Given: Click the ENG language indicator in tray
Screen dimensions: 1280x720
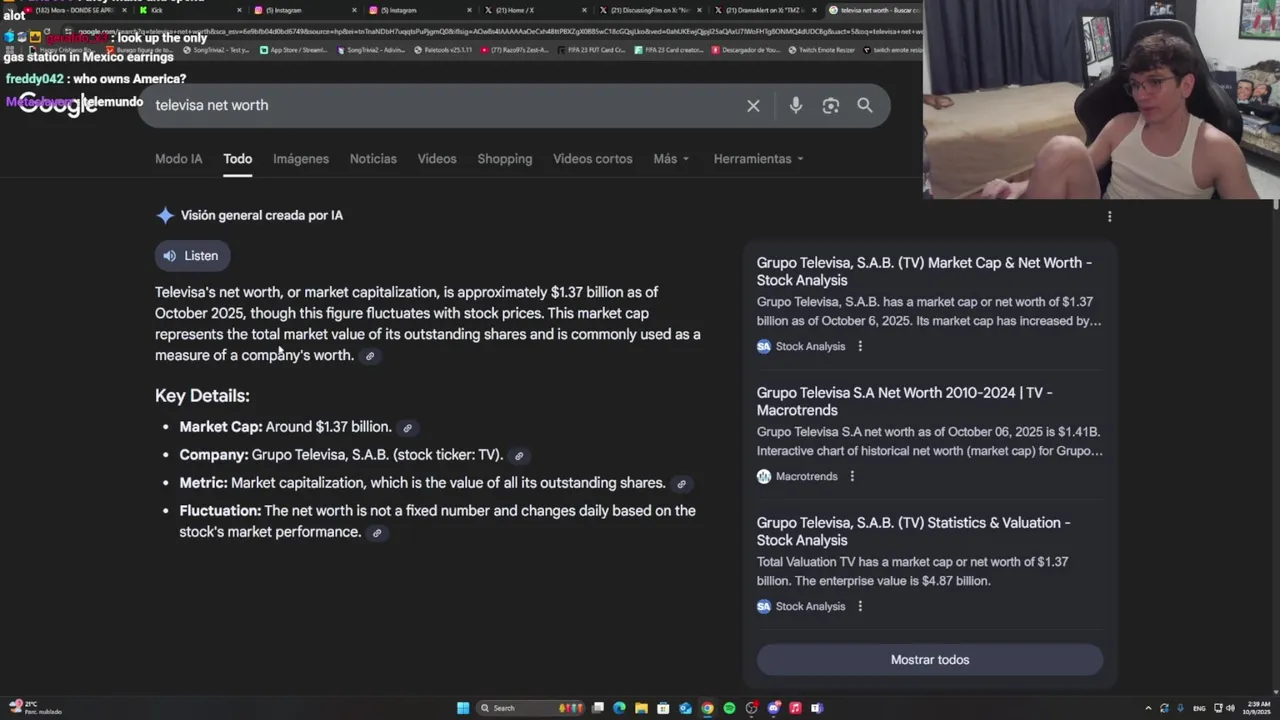Looking at the screenshot, I should pos(1199,708).
